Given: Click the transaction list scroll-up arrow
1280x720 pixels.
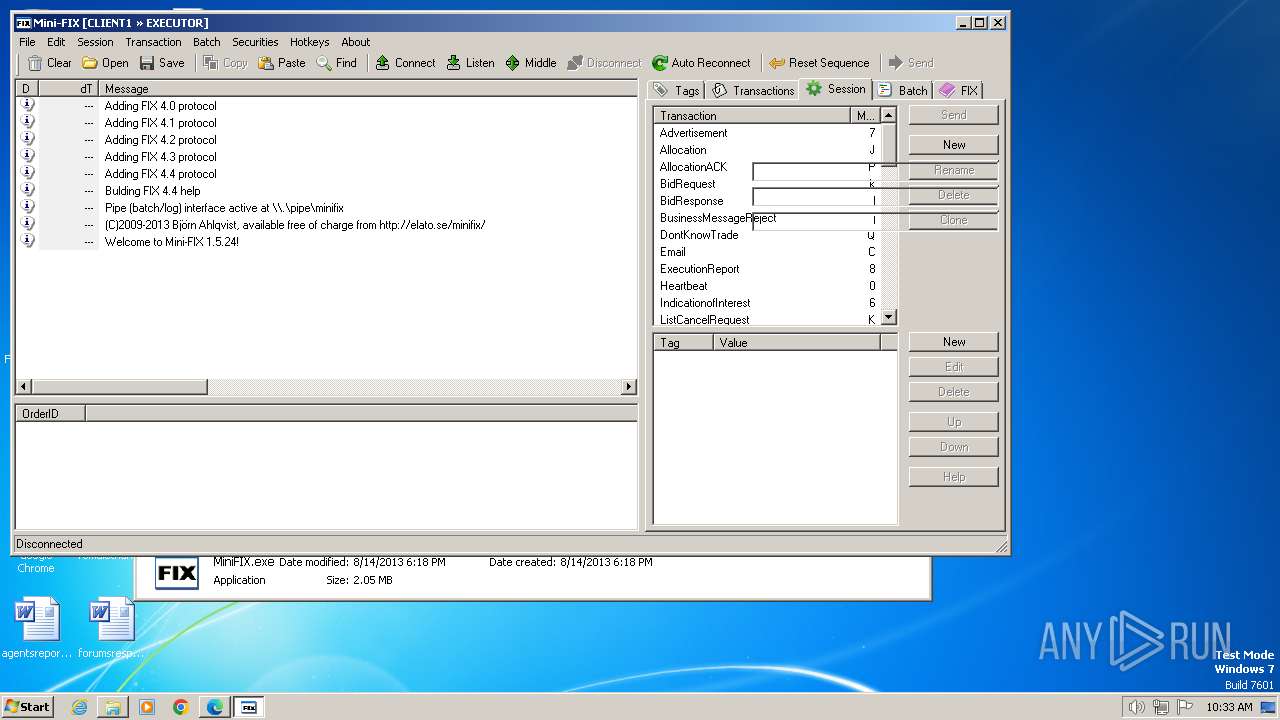Looking at the screenshot, I should pyautogui.click(x=889, y=116).
